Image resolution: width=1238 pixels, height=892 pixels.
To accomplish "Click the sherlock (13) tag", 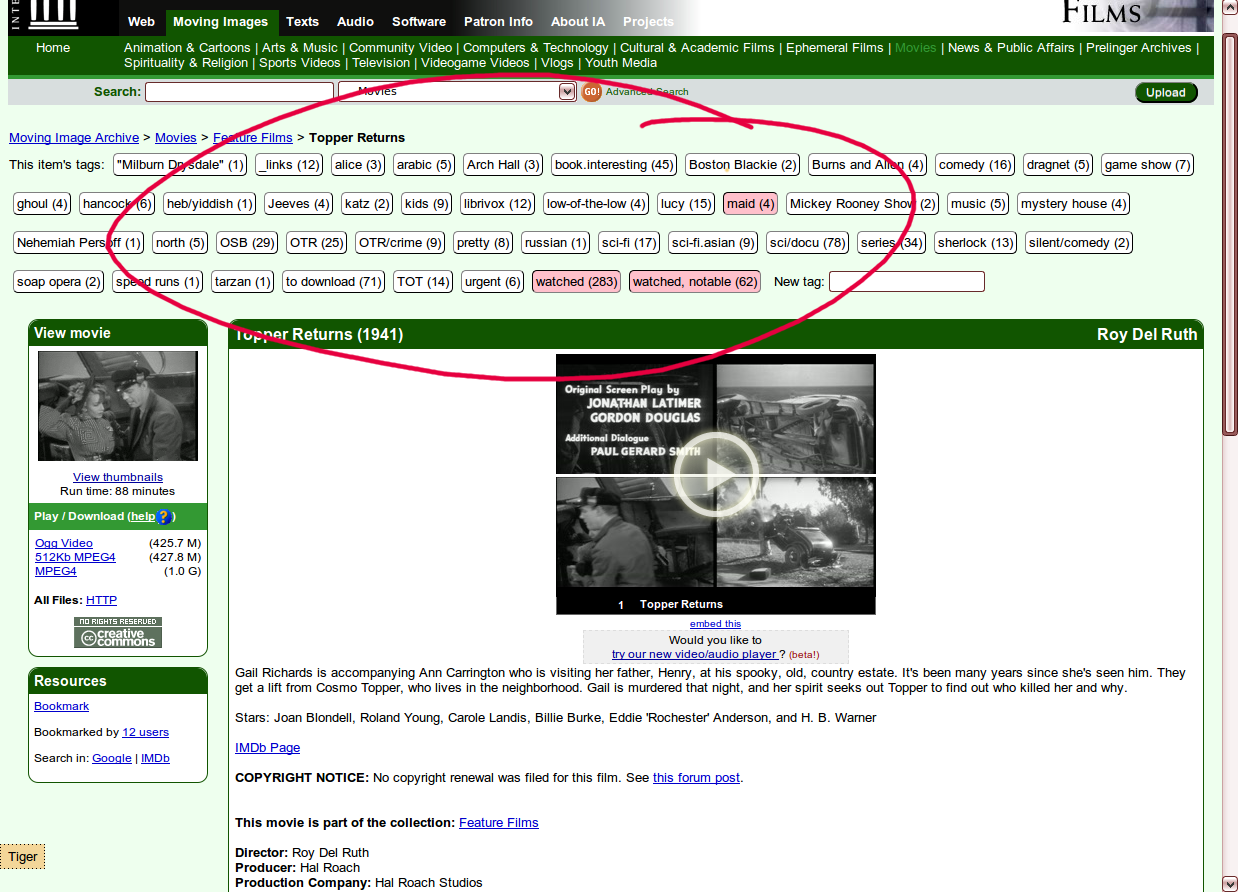I will (x=975, y=243).
